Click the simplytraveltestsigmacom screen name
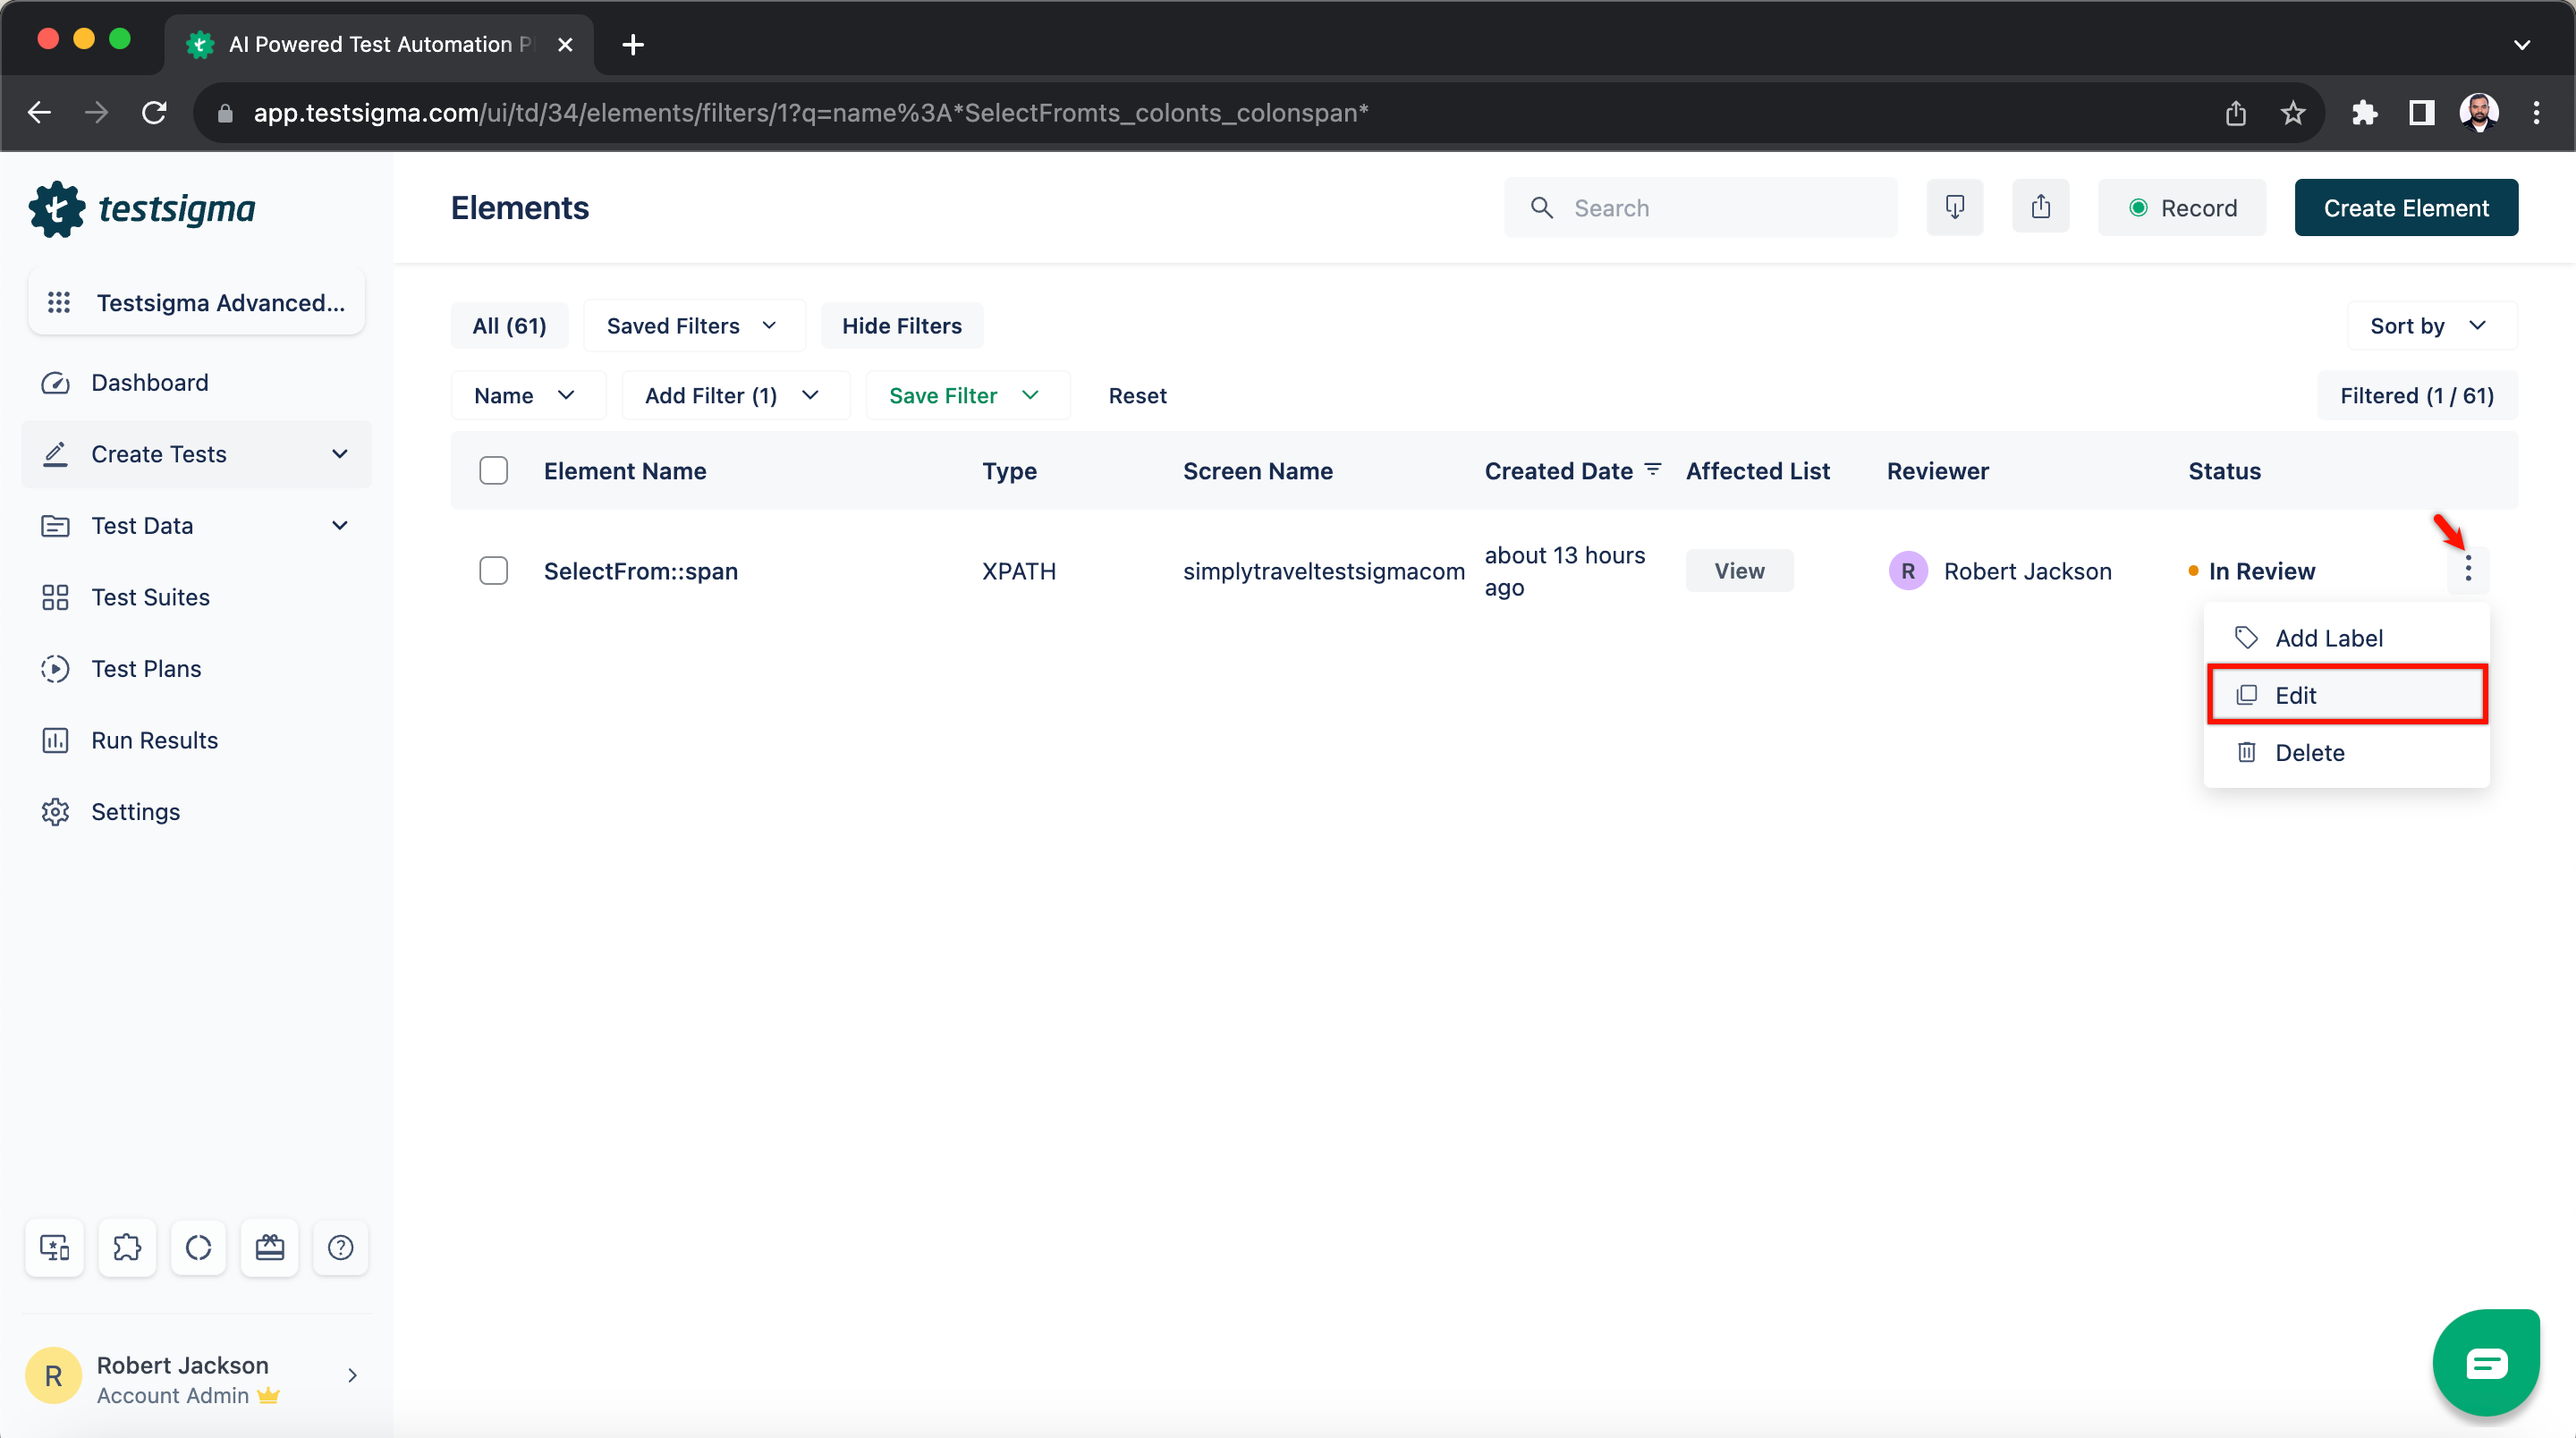 pyautogui.click(x=1323, y=571)
